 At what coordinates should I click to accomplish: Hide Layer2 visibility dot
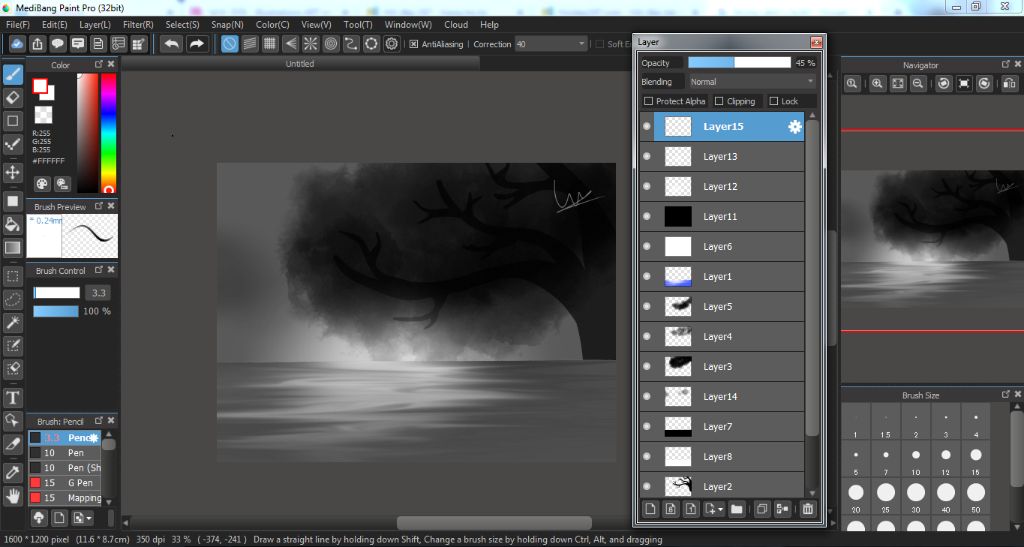647,487
